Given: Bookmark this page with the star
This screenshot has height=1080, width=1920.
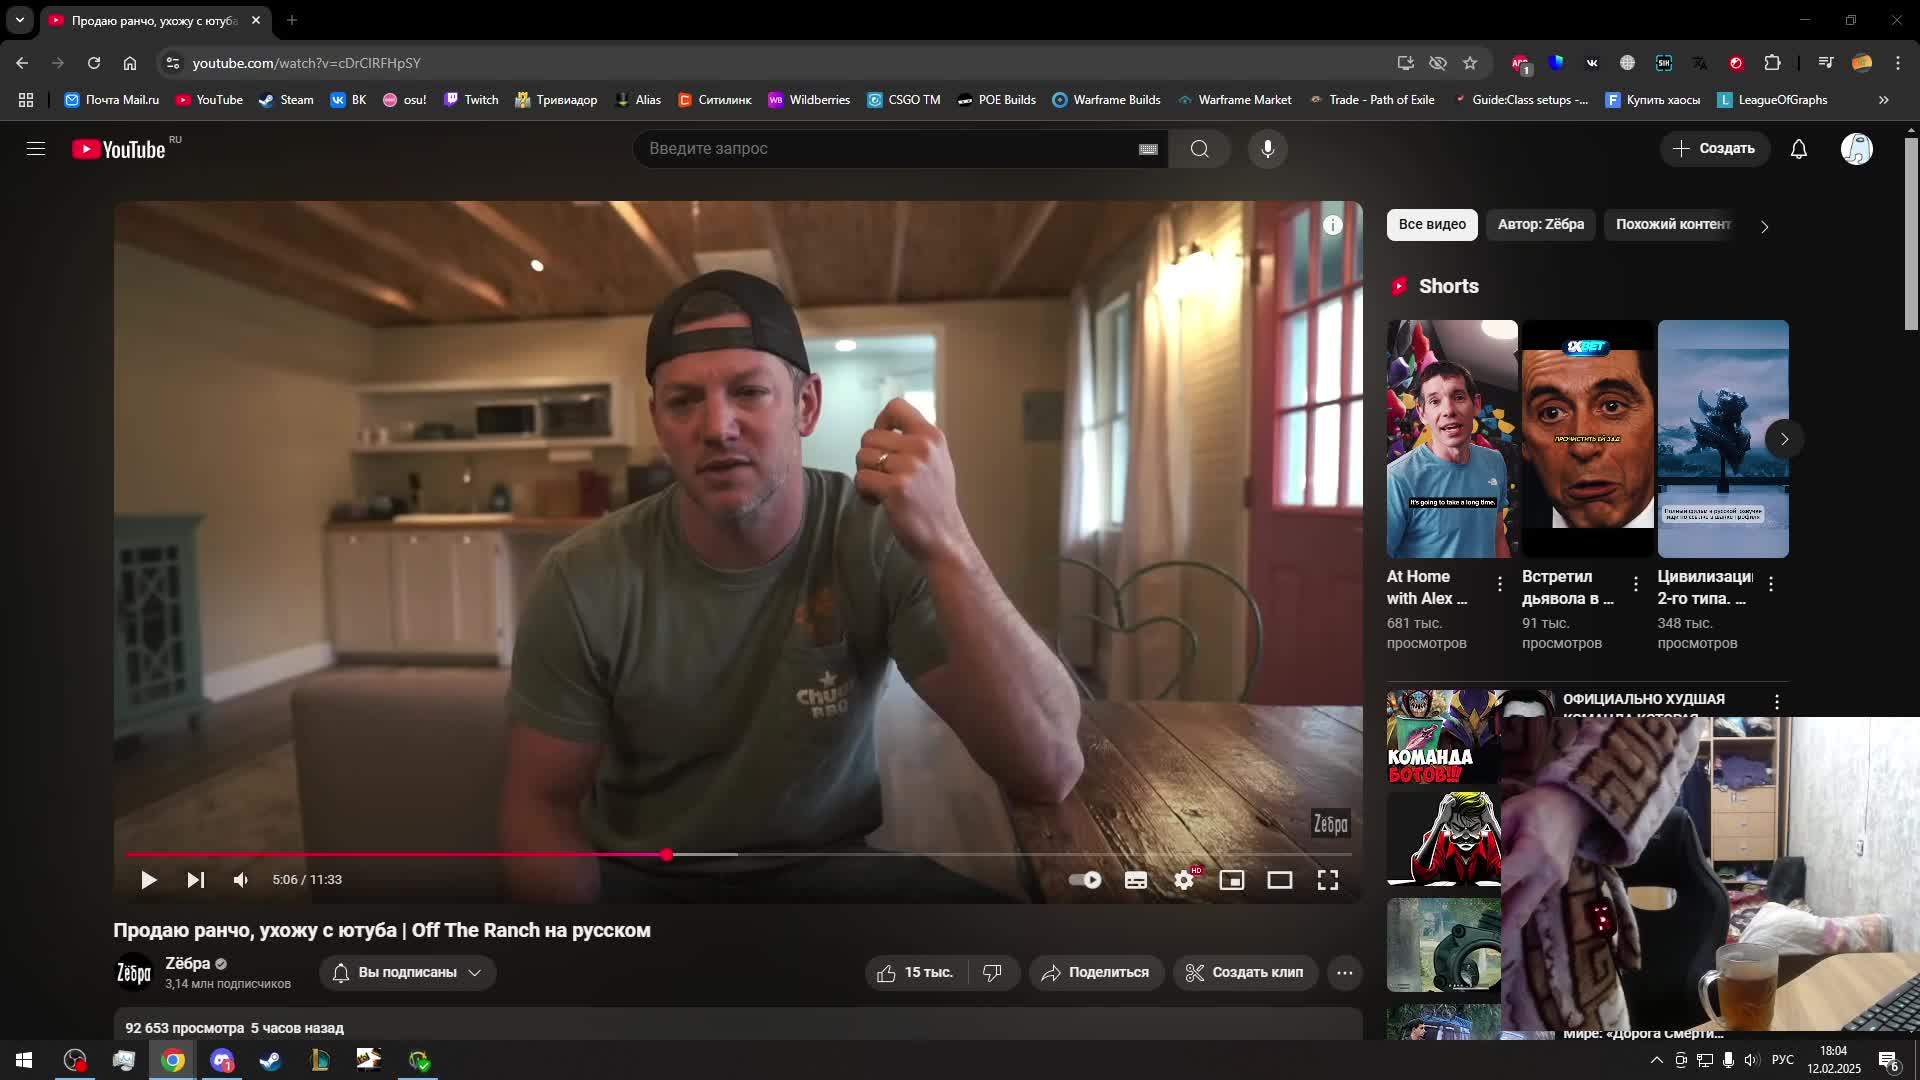Looking at the screenshot, I should (x=1470, y=63).
